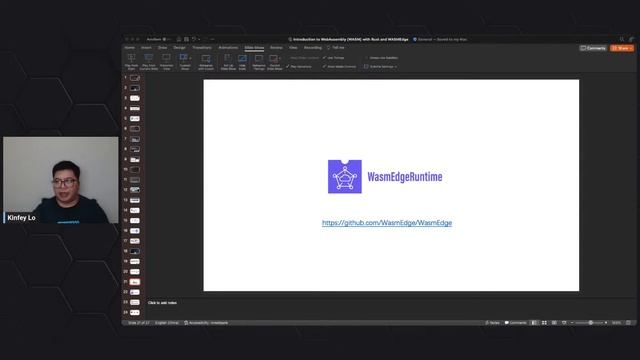The image size is (640, 360).
Task: Open the Insert ribbon tab
Action: pyautogui.click(x=146, y=48)
